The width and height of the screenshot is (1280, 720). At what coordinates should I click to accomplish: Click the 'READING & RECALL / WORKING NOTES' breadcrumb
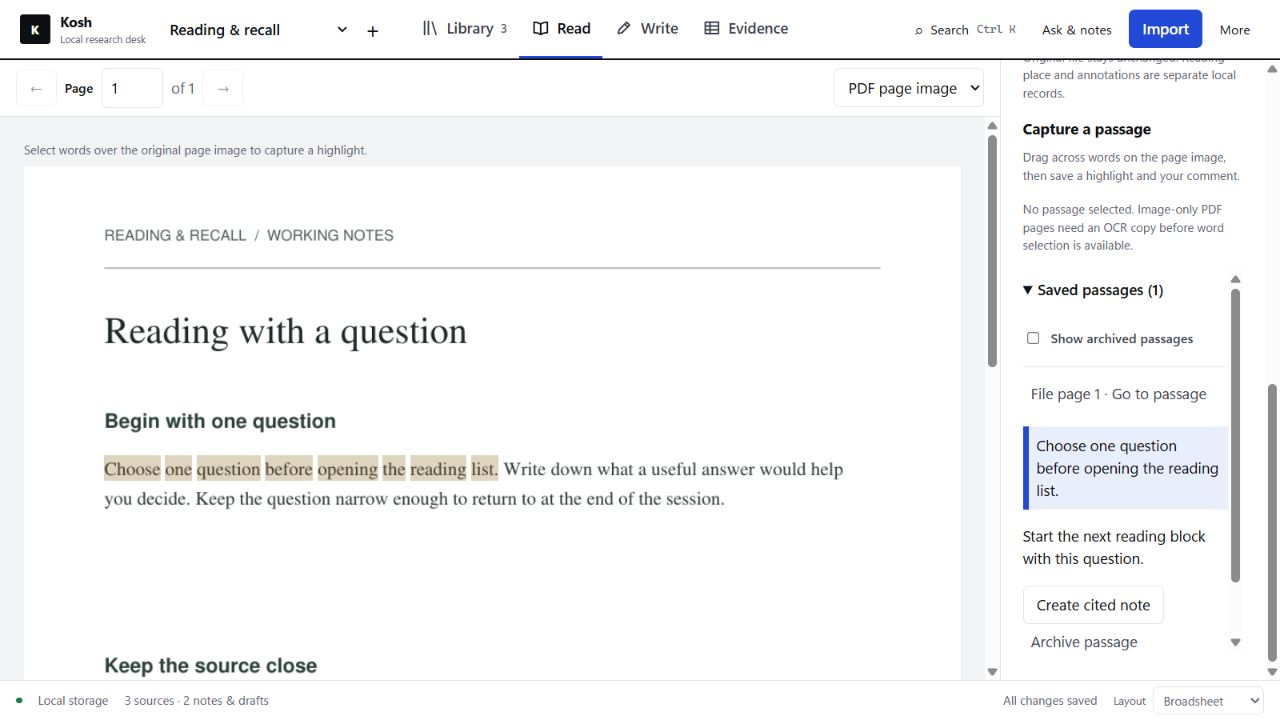coord(249,236)
